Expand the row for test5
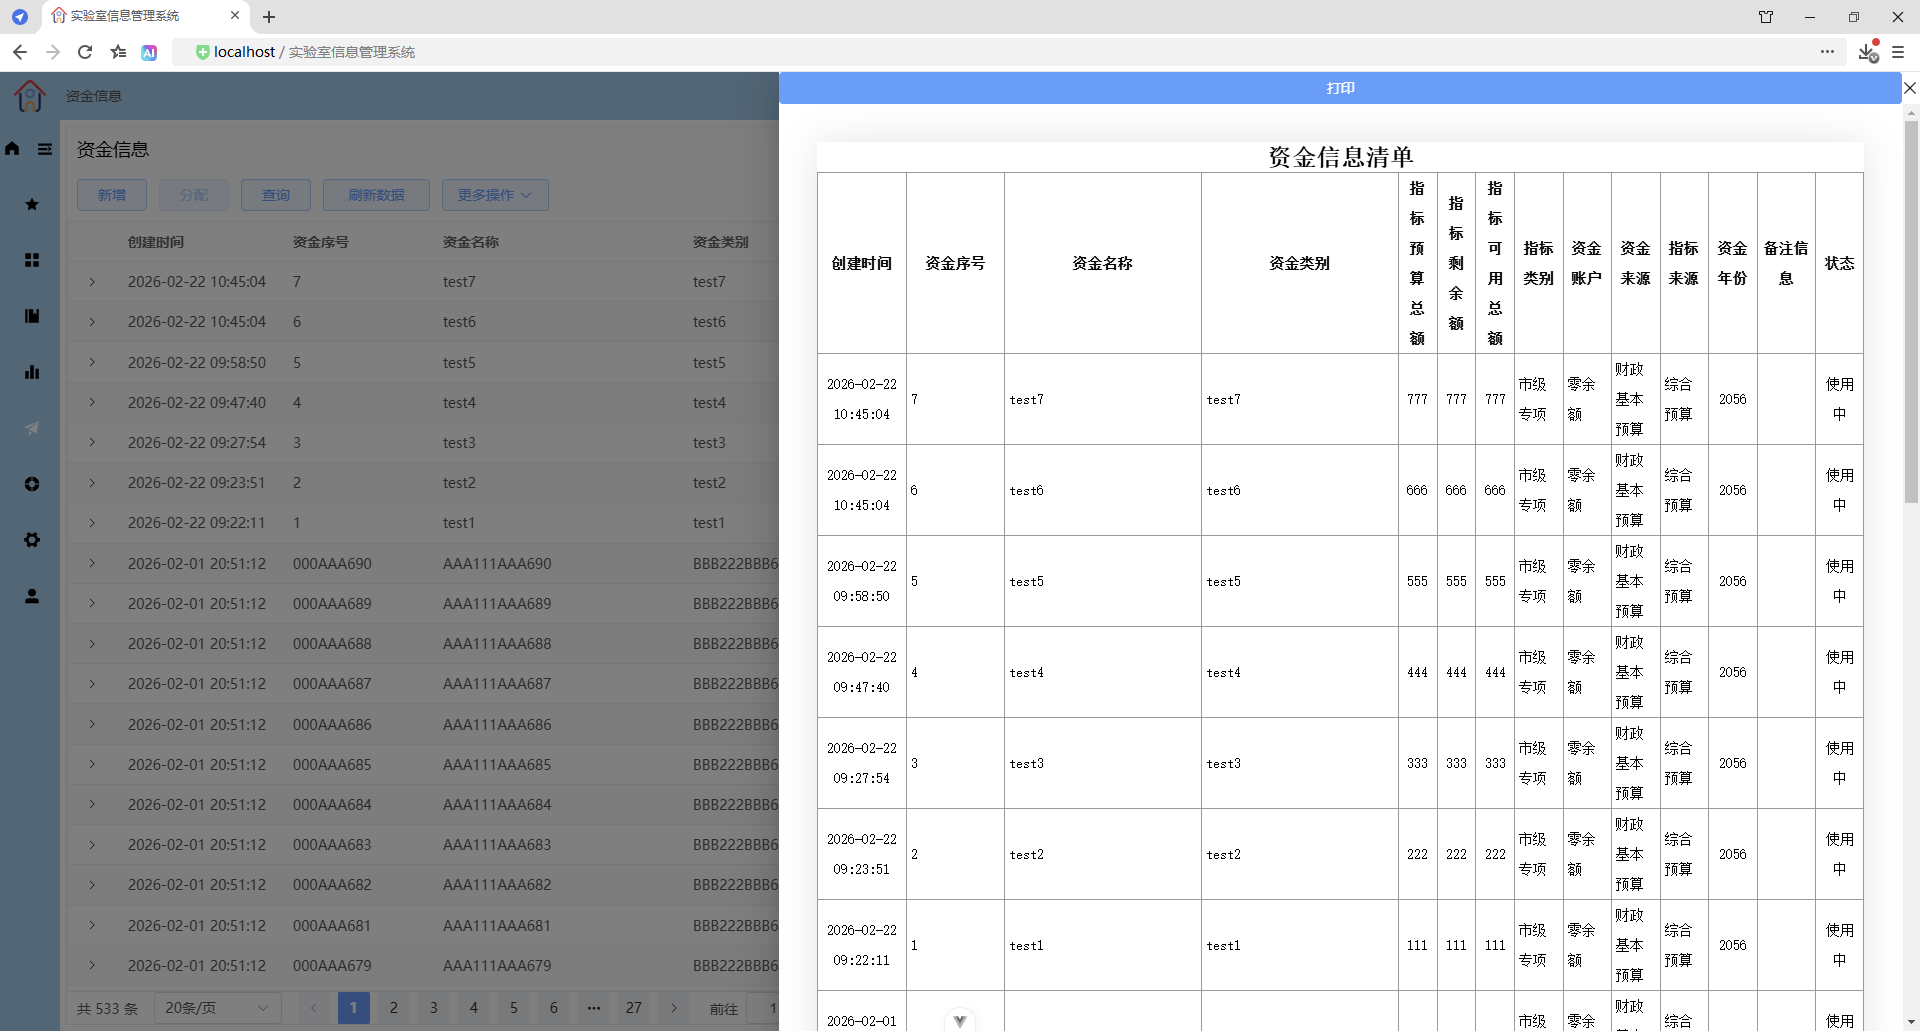Viewport: 1920px width, 1031px height. (x=92, y=362)
